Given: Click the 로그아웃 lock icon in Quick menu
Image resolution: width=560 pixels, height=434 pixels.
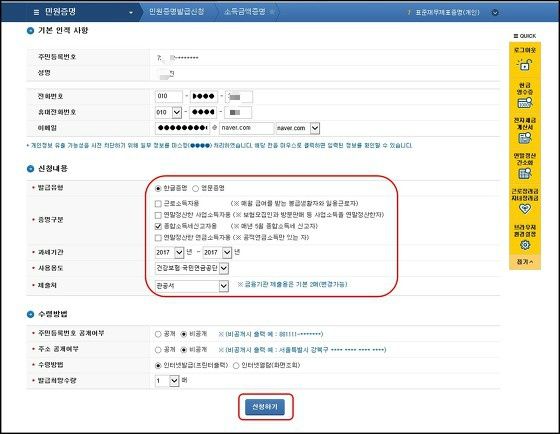Looking at the screenshot, I should (x=525, y=65).
